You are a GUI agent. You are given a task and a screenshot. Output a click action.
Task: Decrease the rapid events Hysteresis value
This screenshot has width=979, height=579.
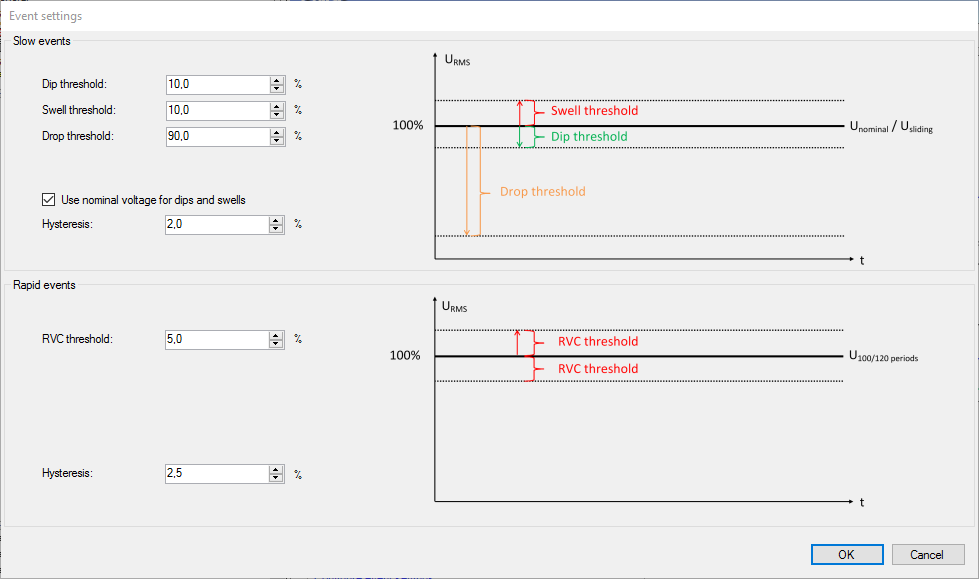point(277,478)
